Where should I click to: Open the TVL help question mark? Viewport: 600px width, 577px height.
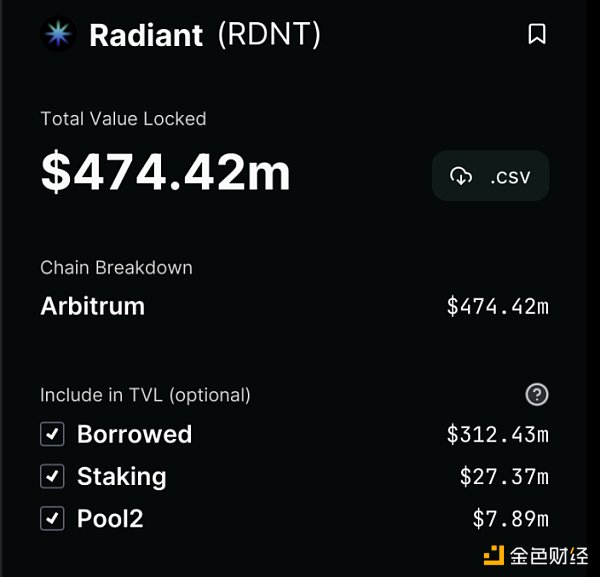[x=537, y=395]
